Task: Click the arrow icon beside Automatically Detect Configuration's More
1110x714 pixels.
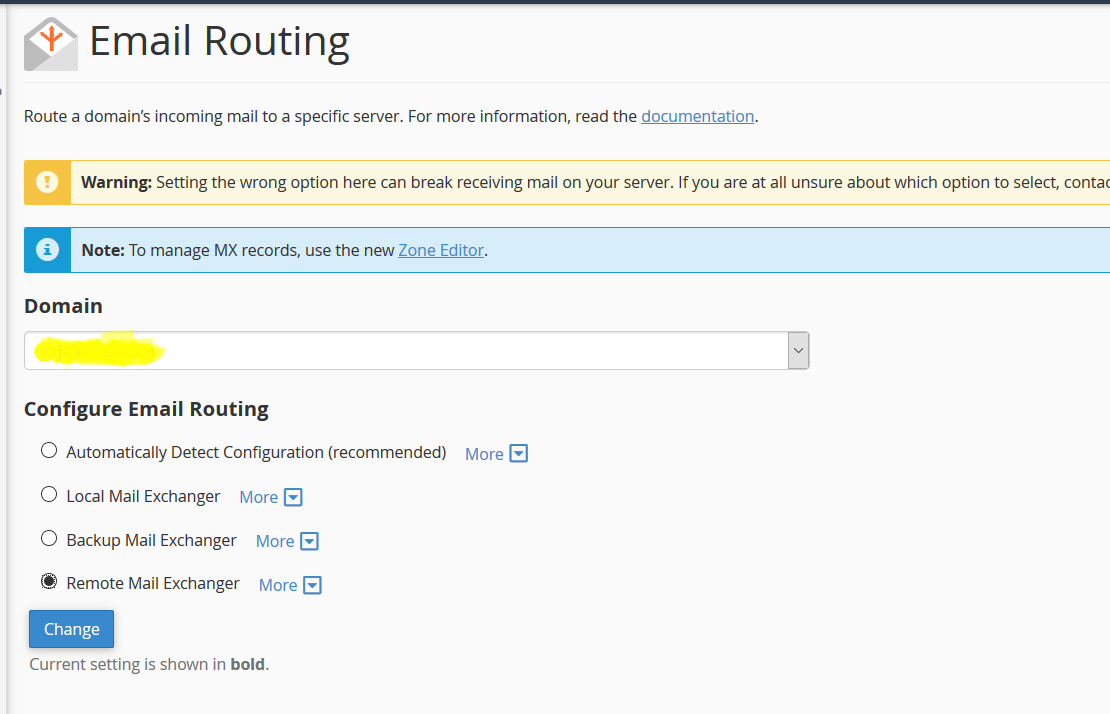Action: (518, 454)
